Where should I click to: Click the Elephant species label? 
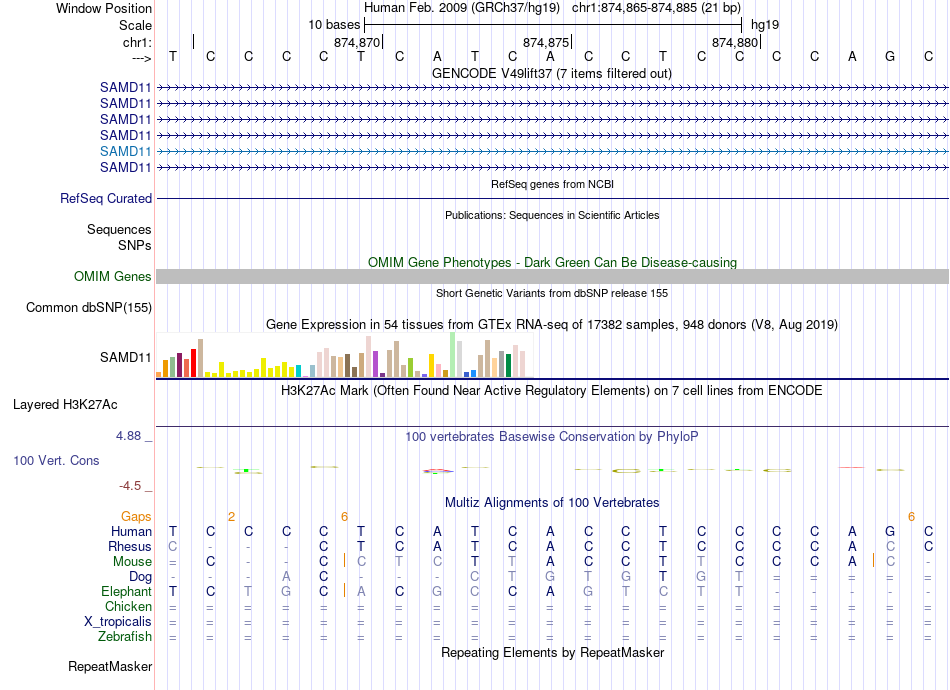pyautogui.click(x=127, y=592)
